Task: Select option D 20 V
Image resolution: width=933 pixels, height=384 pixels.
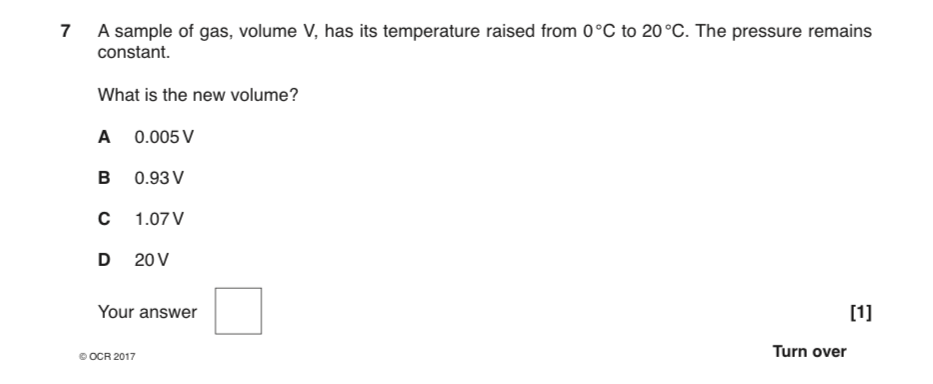Action: [x=133, y=260]
